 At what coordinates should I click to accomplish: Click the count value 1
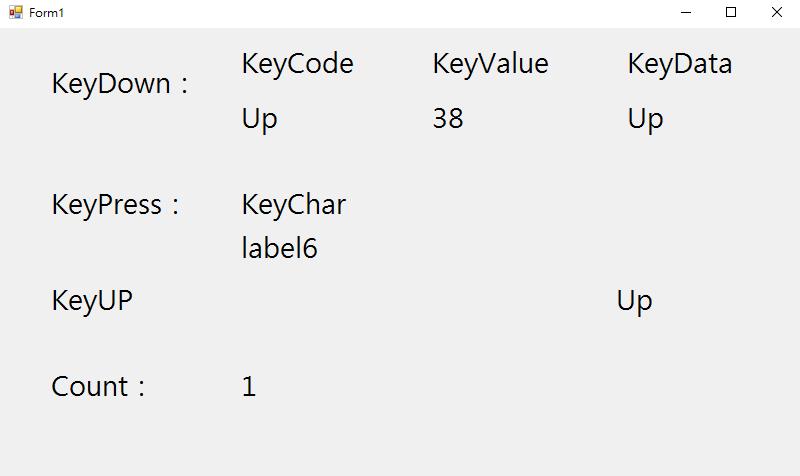point(249,387)
